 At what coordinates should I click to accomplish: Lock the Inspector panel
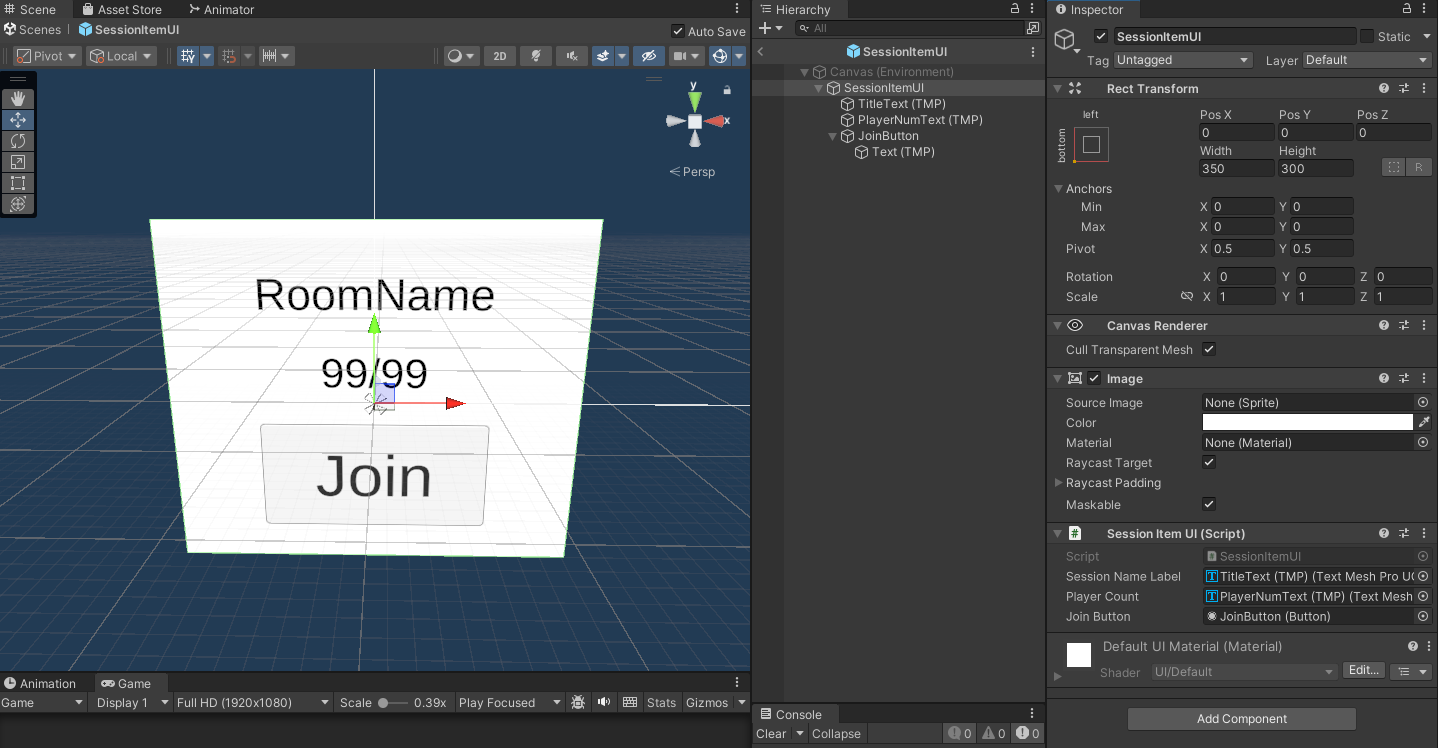pos(1408,9)
